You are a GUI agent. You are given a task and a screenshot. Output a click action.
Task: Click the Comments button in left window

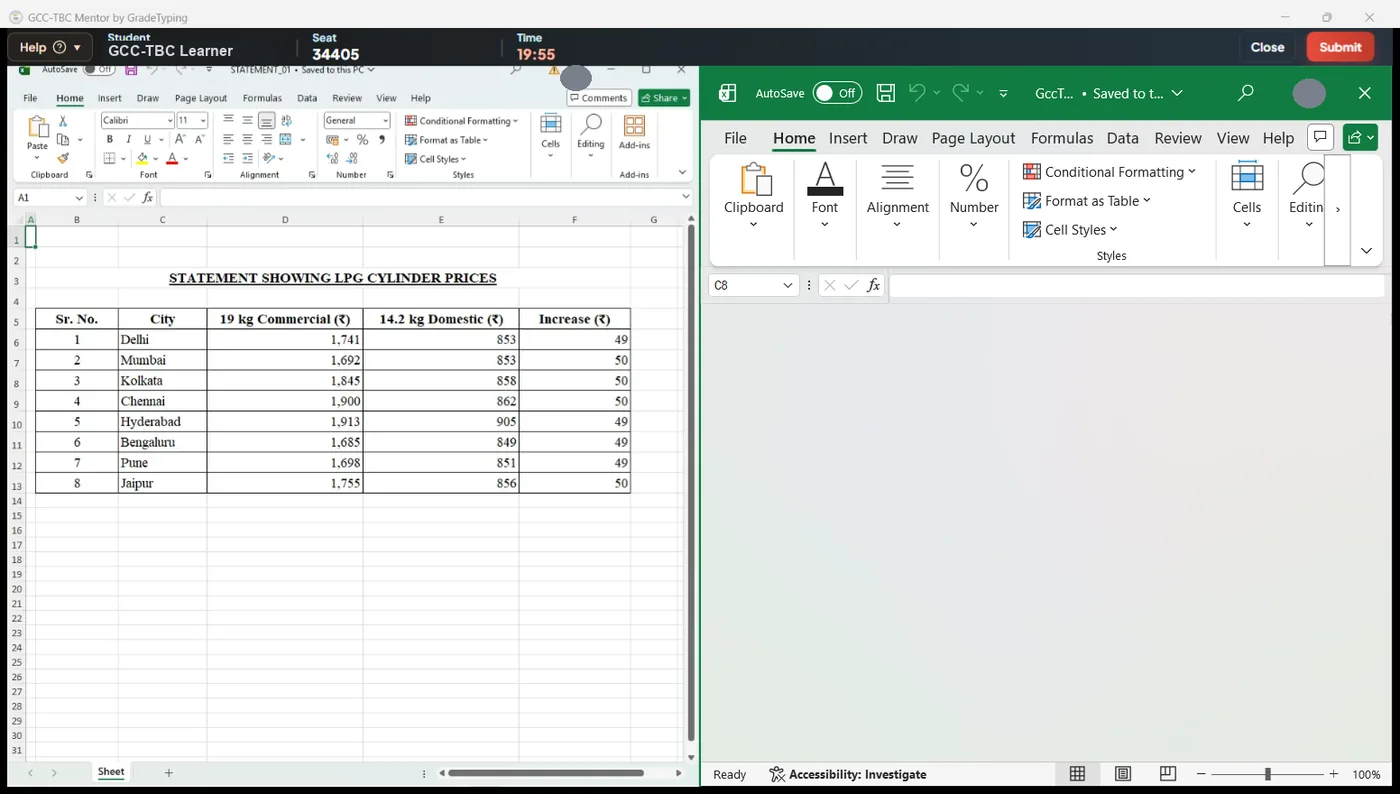point(599,98)
